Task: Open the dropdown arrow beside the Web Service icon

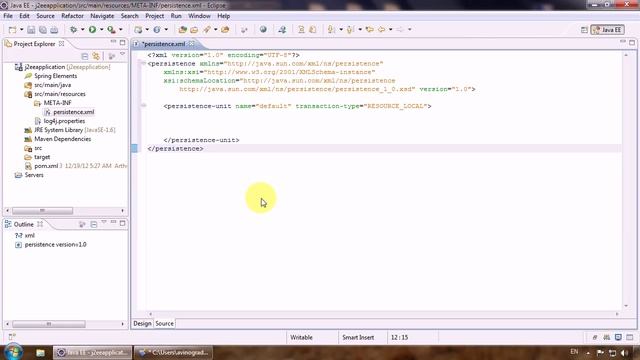Action: point(166,30)
